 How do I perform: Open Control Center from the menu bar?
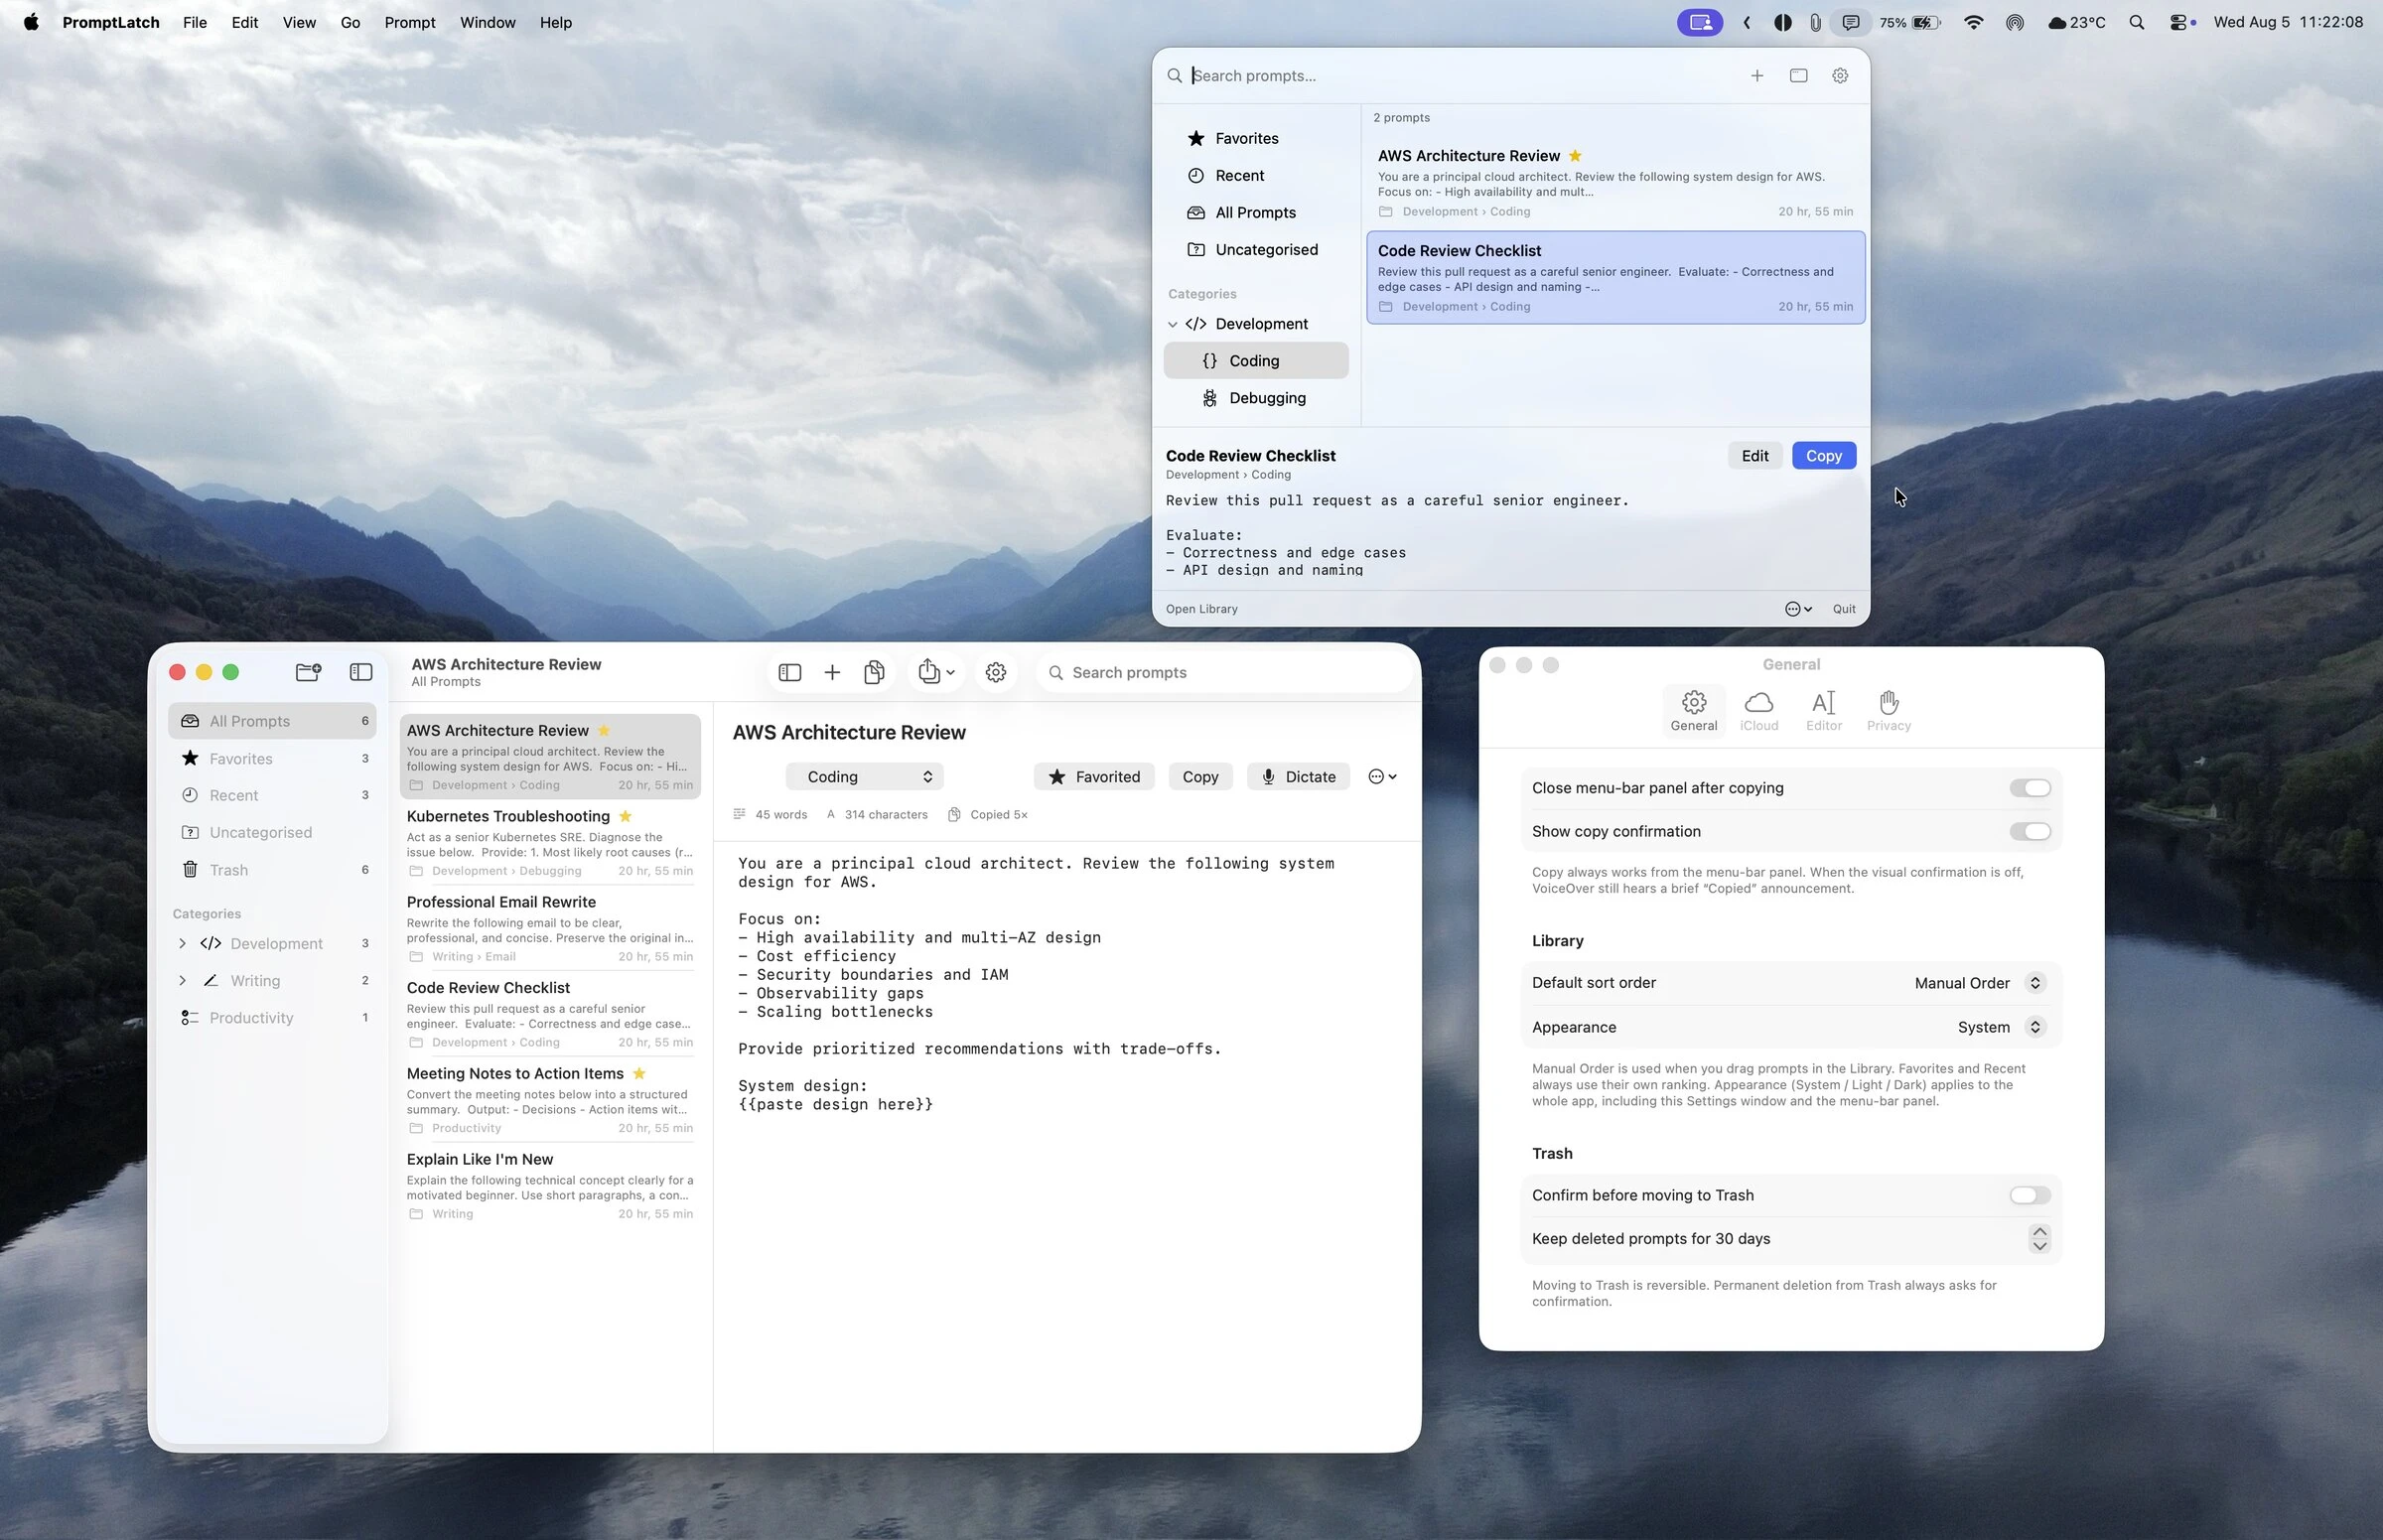2180,22
